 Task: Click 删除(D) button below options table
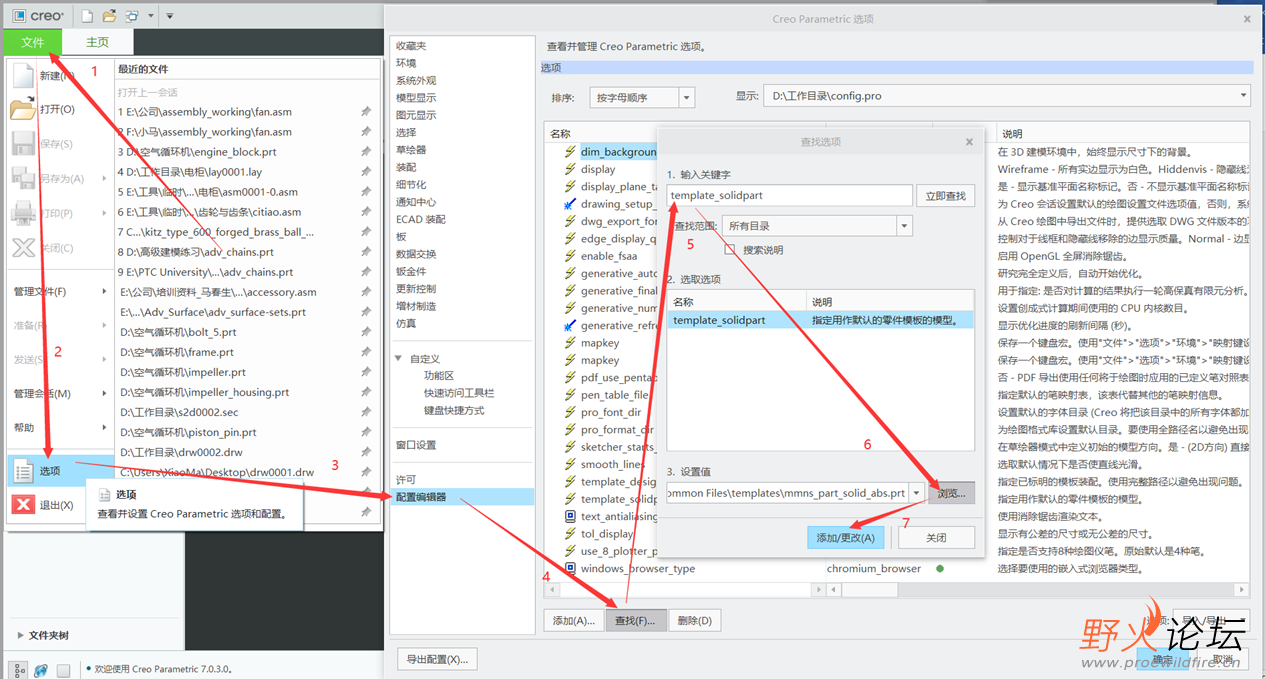[694, 620]
